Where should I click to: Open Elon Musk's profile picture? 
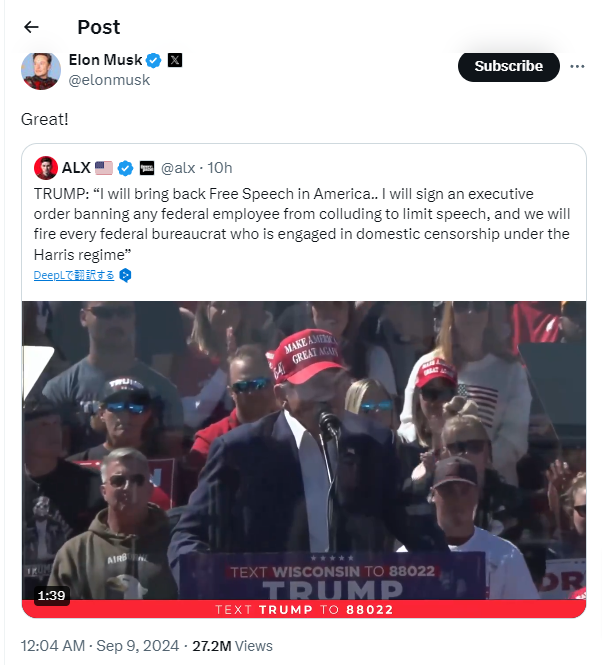pyautogui.click(x=40, y=69)
